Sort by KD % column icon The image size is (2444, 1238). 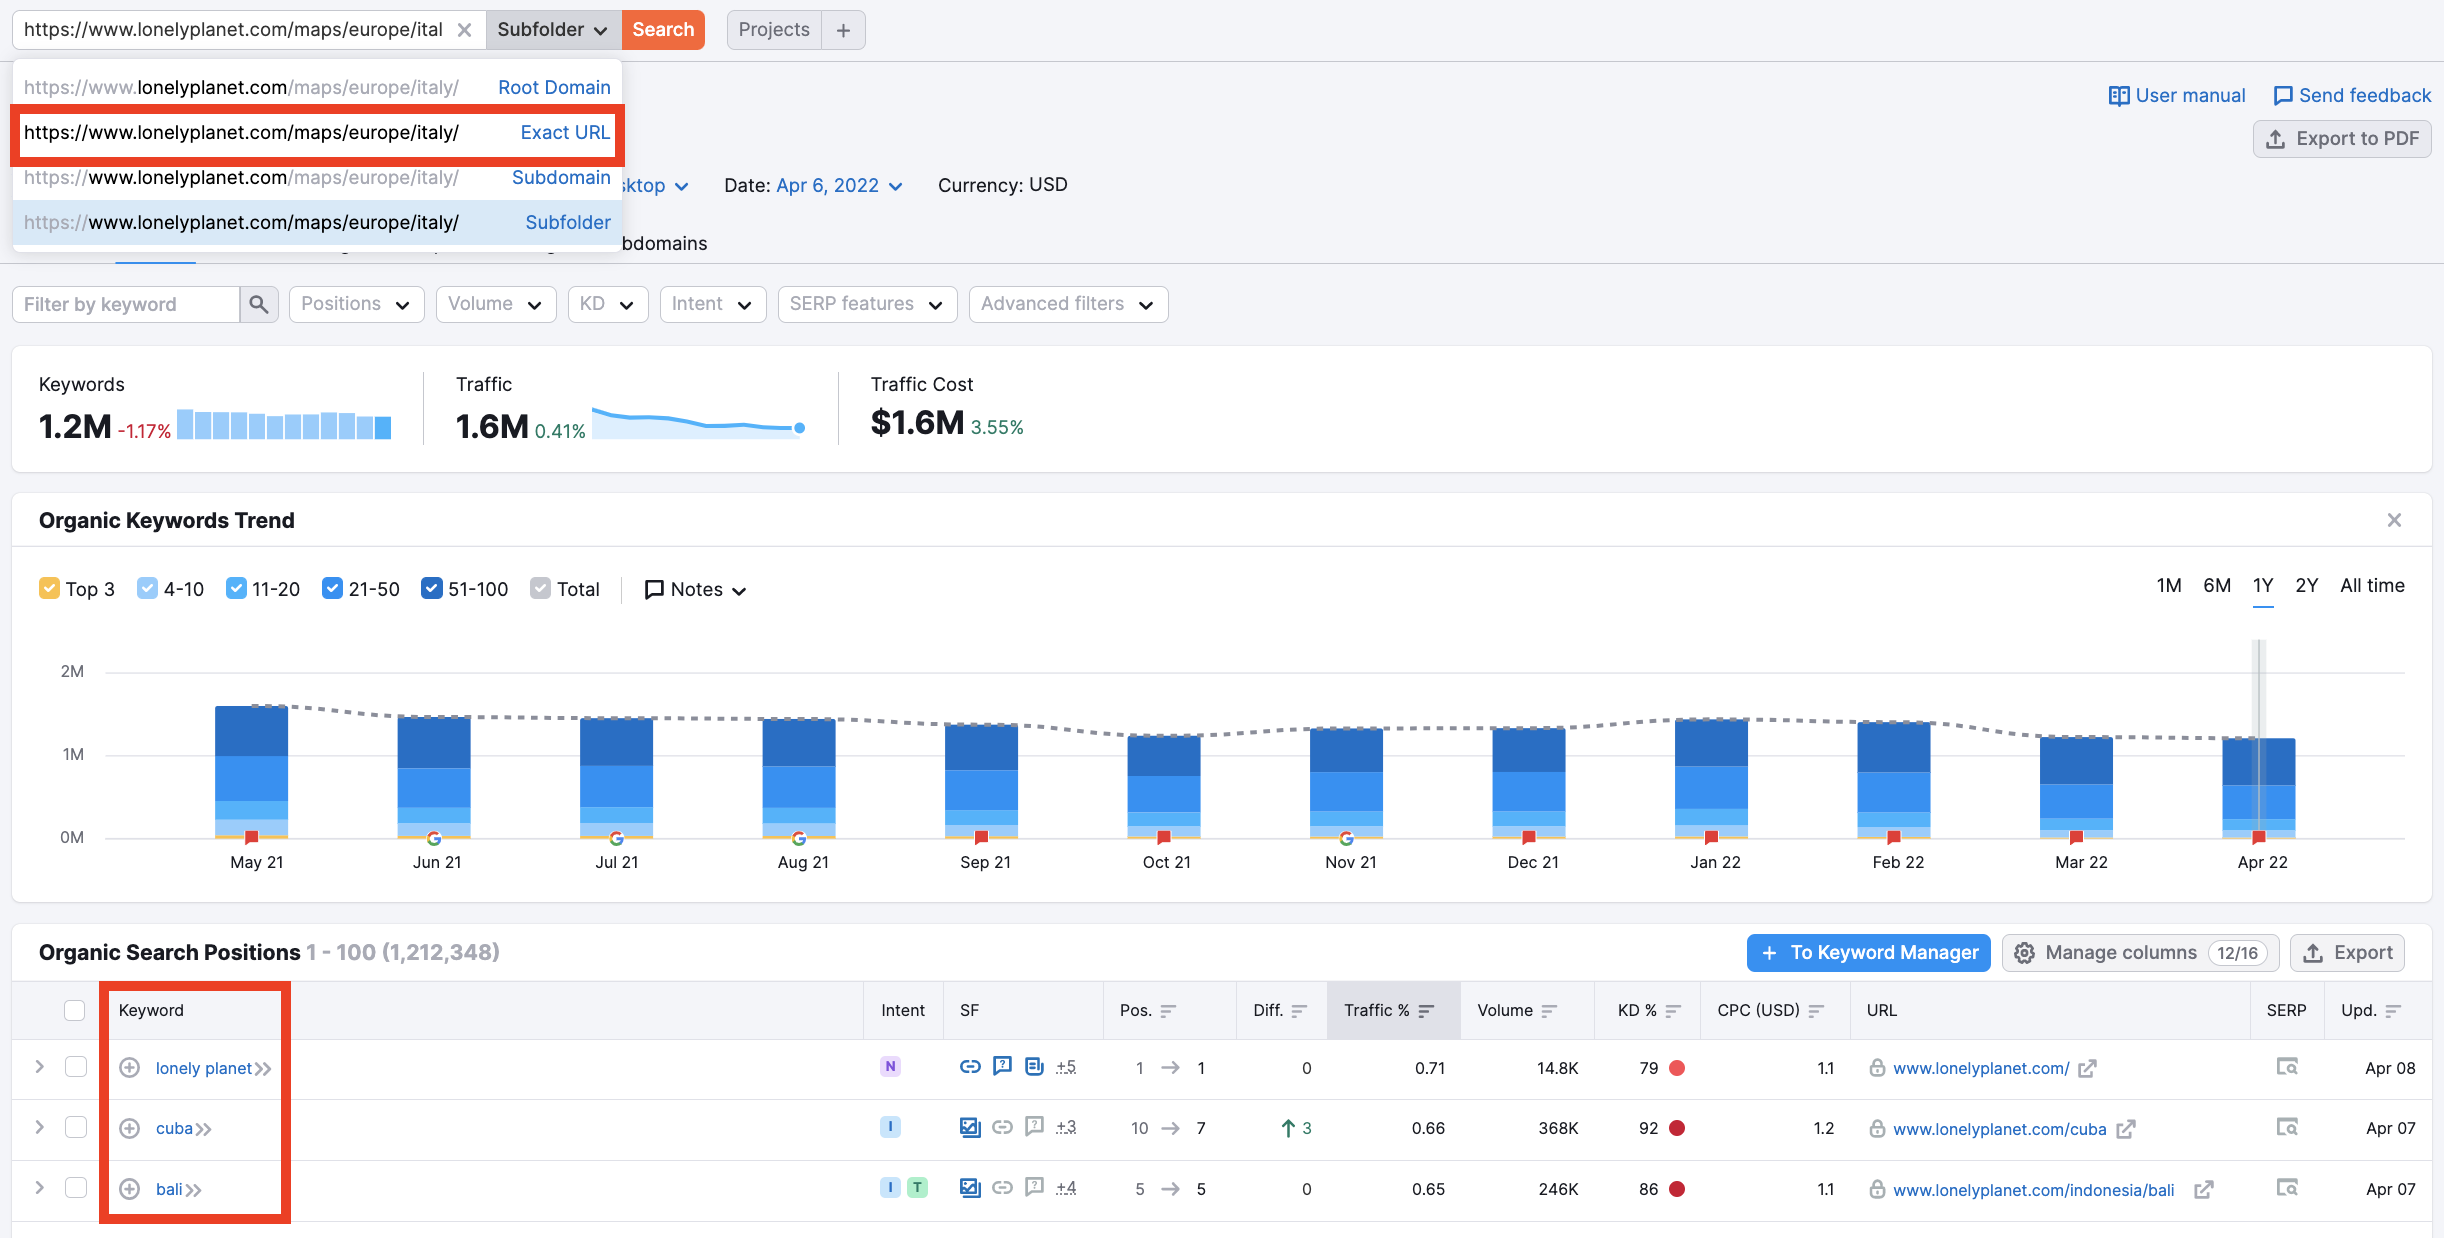click(1673, 1011)
